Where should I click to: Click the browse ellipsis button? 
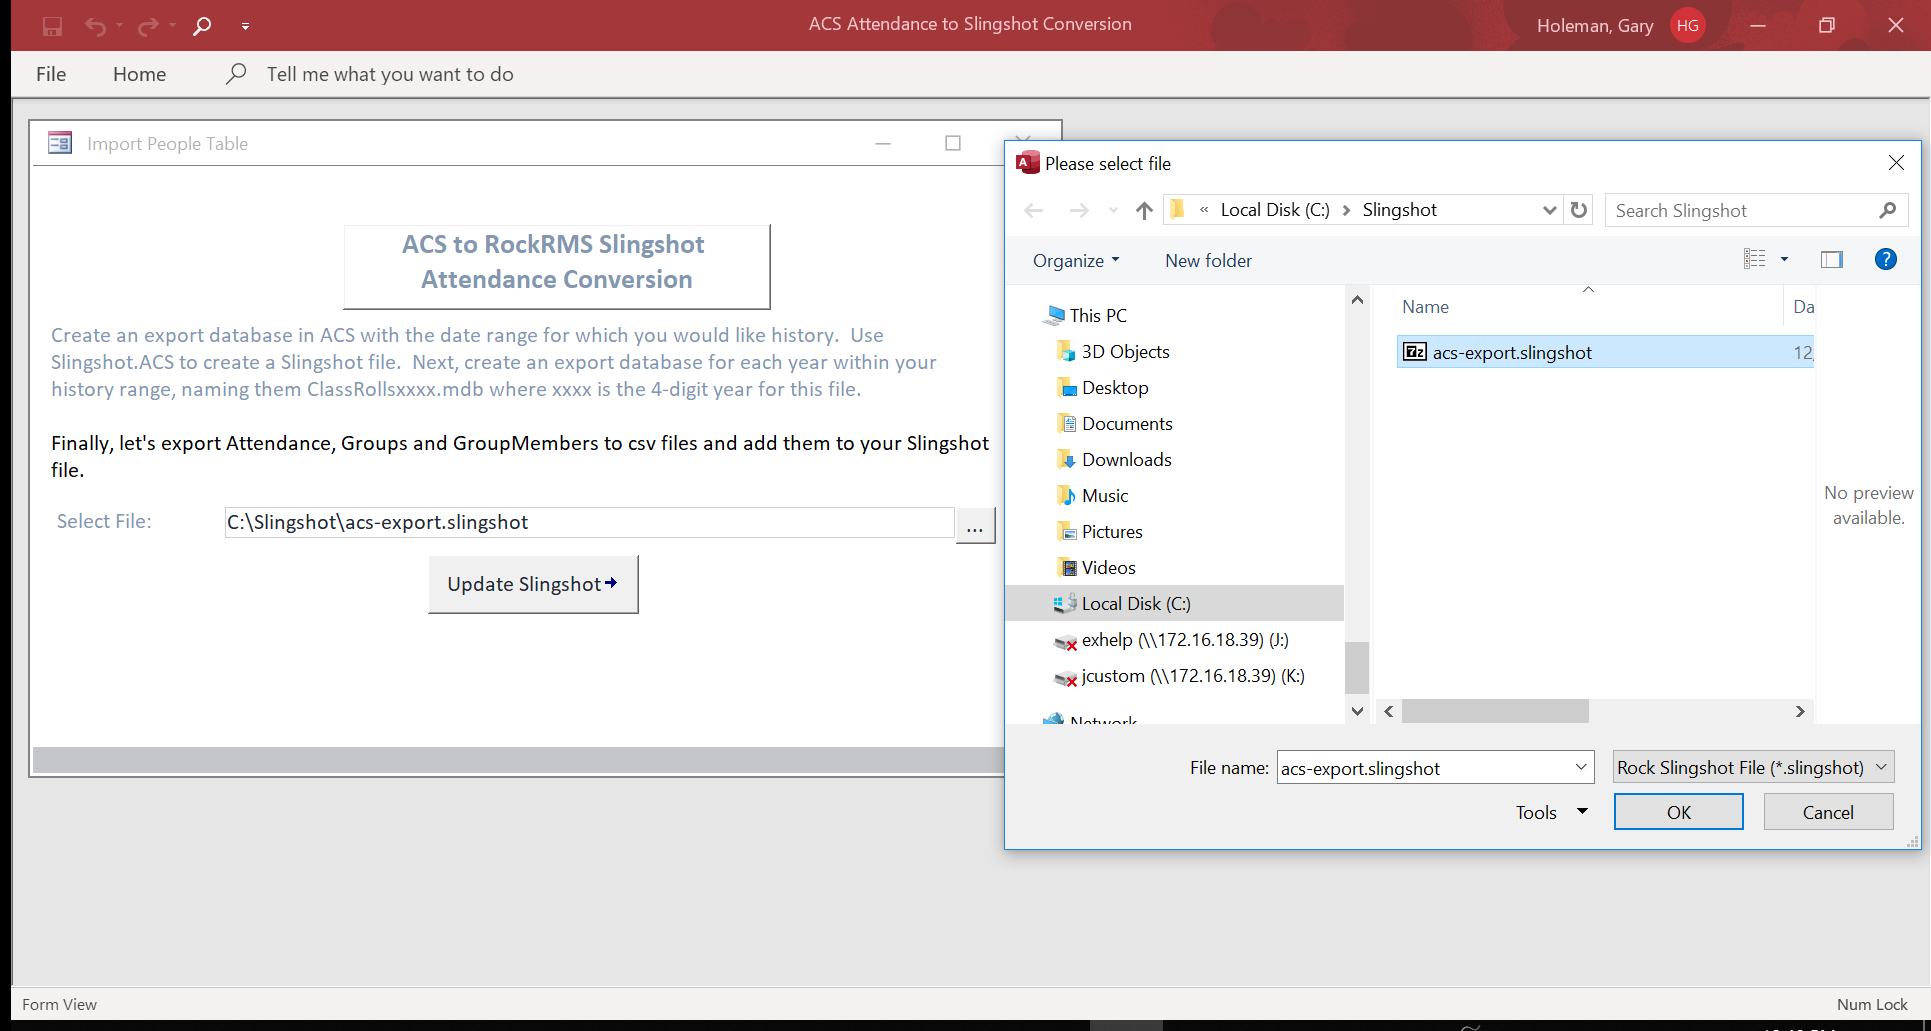[x=975, y=526]
